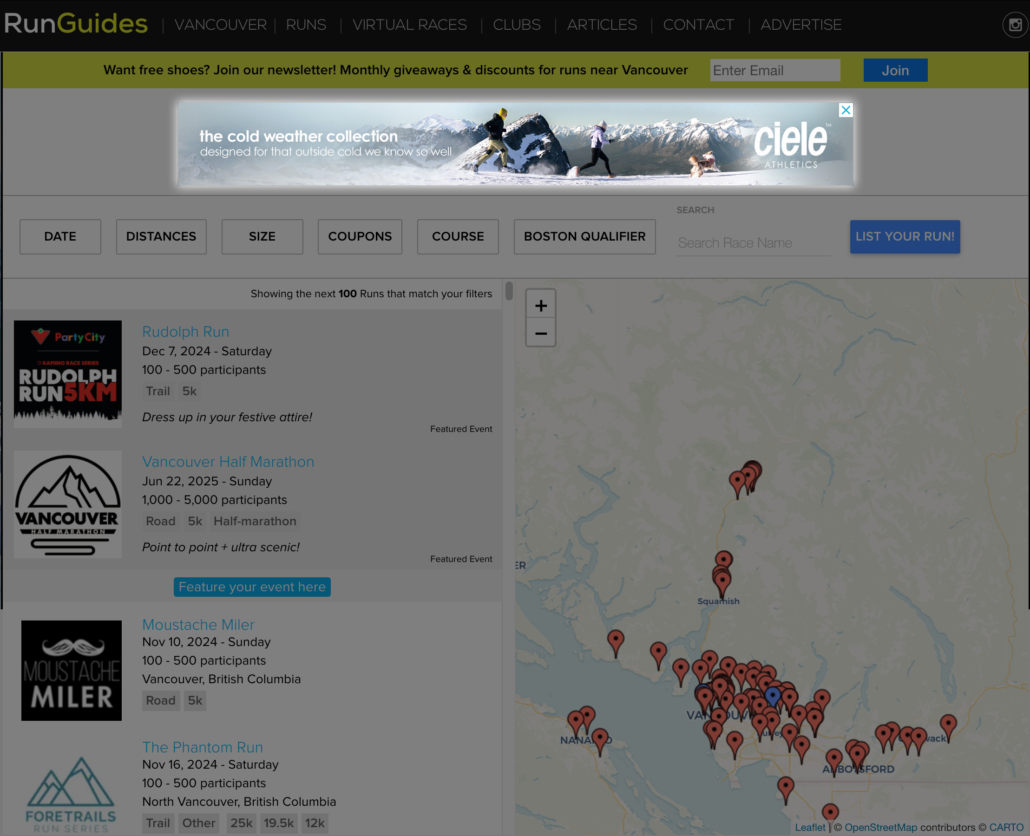Screen dimensions: 1030x836
Task: Open Rudolph Run 5KM thumbnail
Action: pyautogui.click(x=68, y=374)
